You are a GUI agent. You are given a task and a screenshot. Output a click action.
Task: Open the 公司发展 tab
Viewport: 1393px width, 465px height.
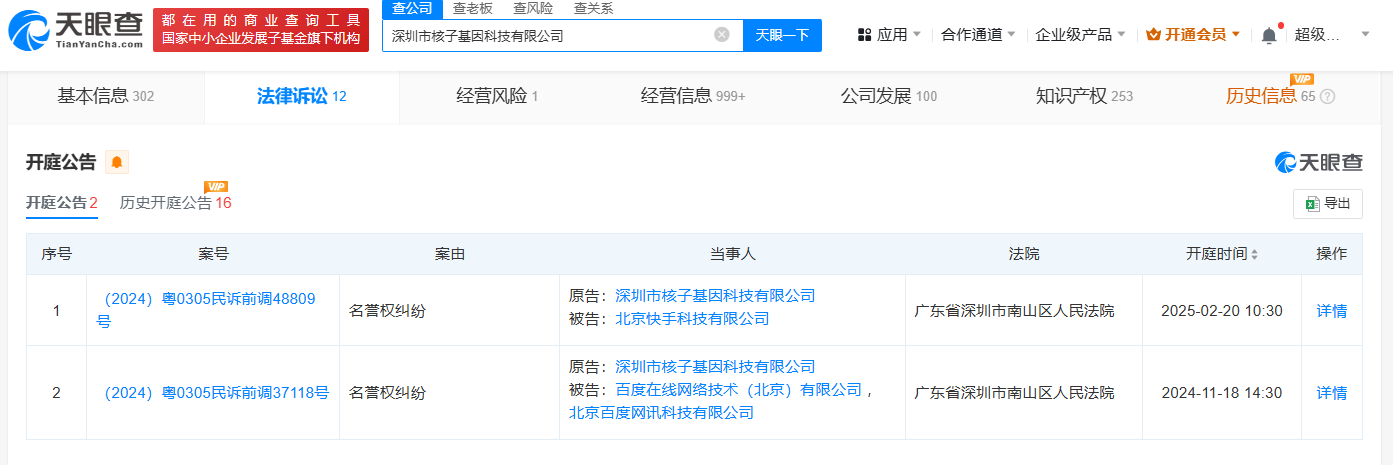pos(889,97)
